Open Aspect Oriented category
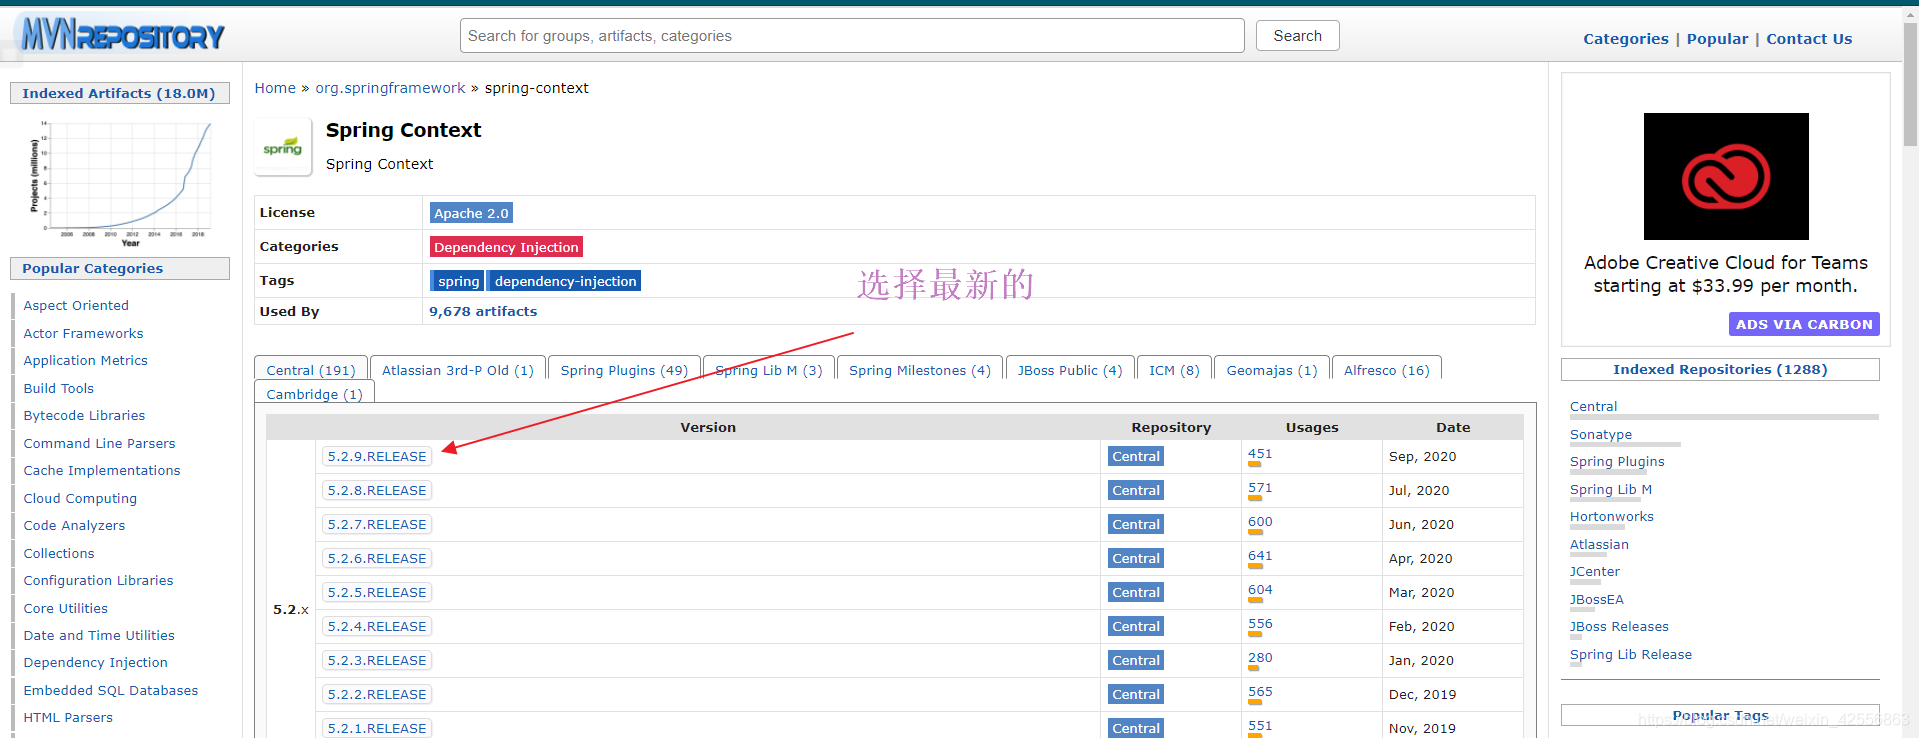 (x=76, y=306)
